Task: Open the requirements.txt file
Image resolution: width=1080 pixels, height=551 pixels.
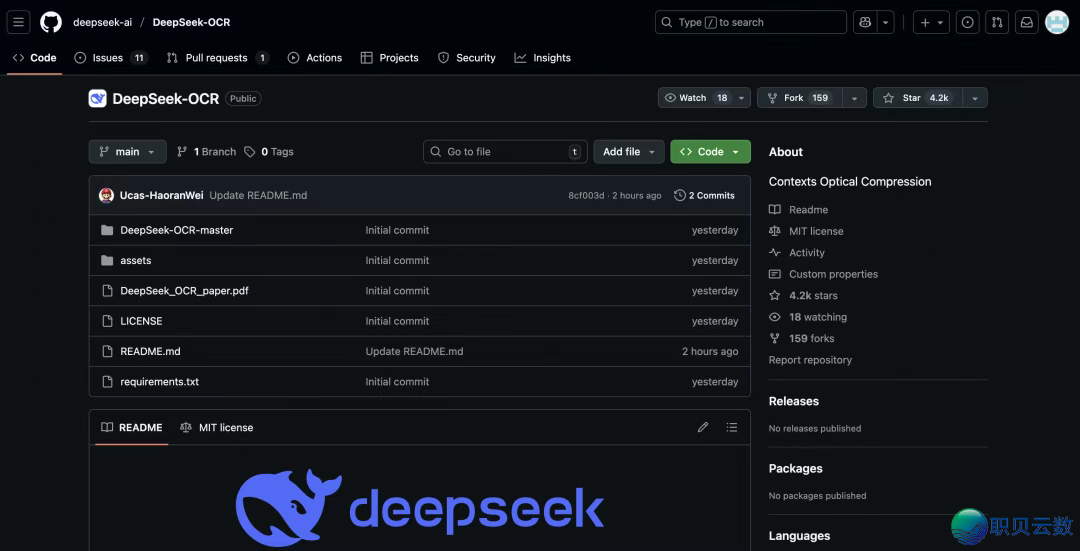Action: pos(160,382)
